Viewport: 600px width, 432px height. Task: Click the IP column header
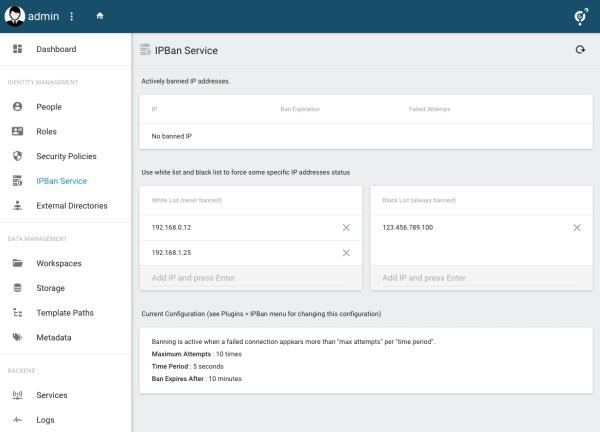pyautogui.click(x=154, y=109)
